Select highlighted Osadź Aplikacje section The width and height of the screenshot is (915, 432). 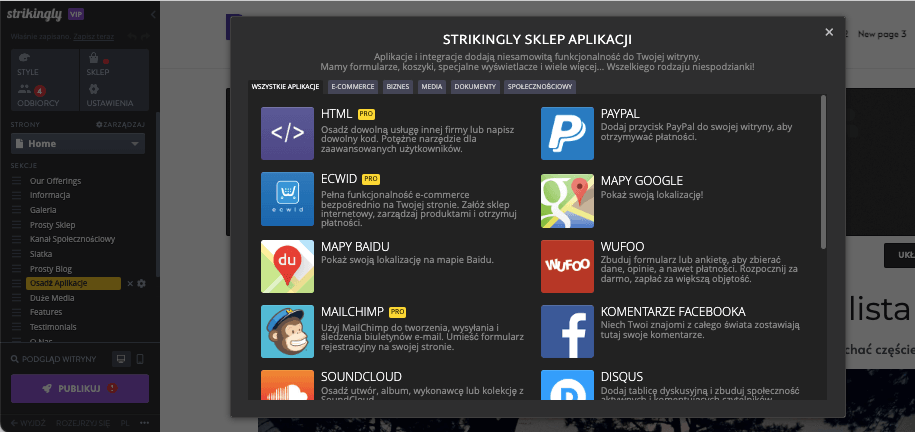tap(73, 283)
